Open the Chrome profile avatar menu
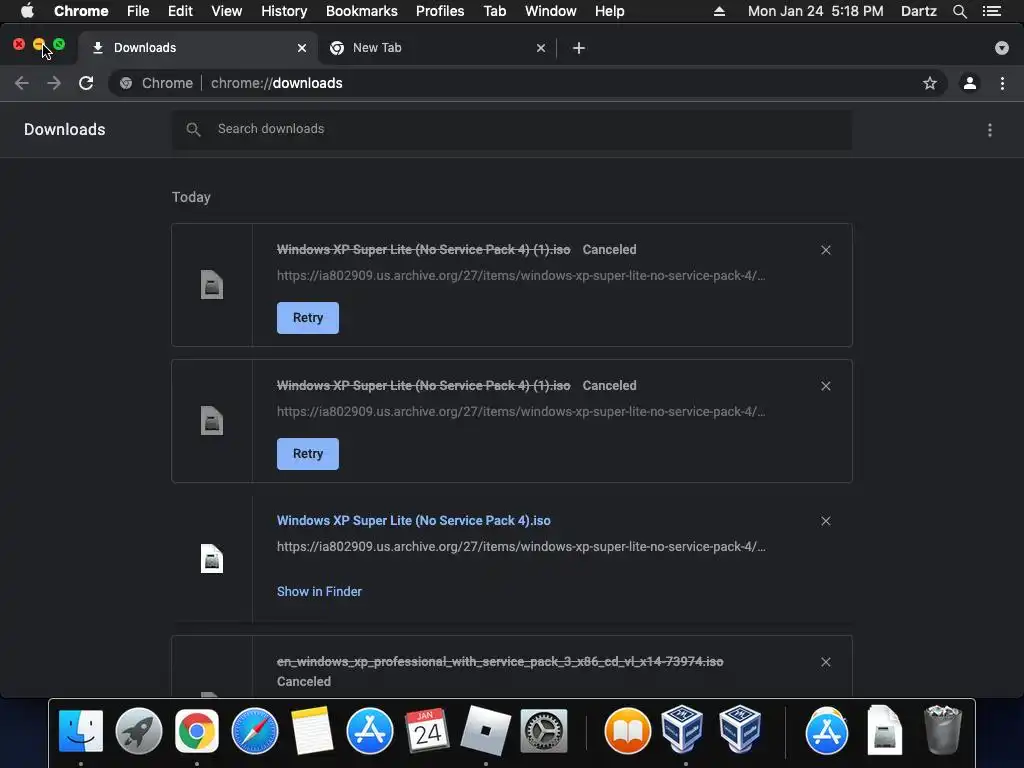This screenshot has height=768, width=1024. [970, 83]
